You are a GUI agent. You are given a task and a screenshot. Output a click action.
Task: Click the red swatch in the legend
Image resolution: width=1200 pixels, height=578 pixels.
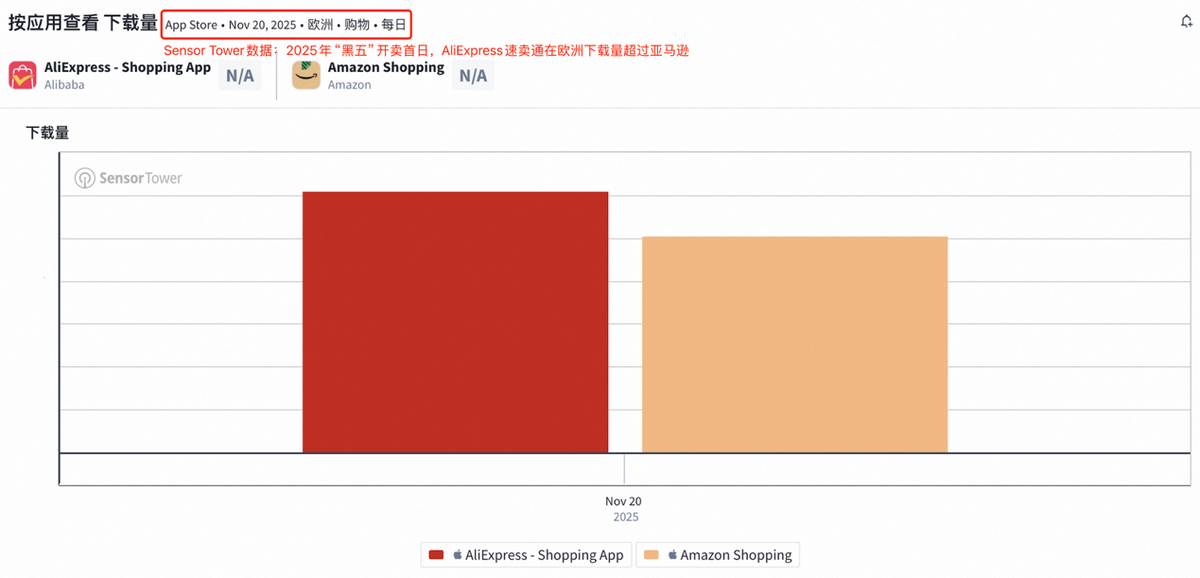click(436, 555)
